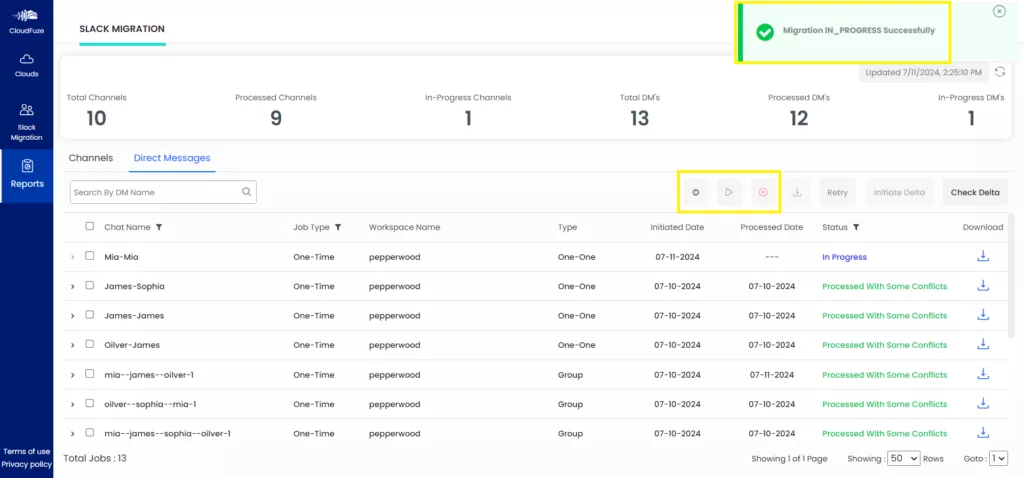1024x478 pixels.
Task: Open Slack Migration in sidebar
Action: coord(27,121)
